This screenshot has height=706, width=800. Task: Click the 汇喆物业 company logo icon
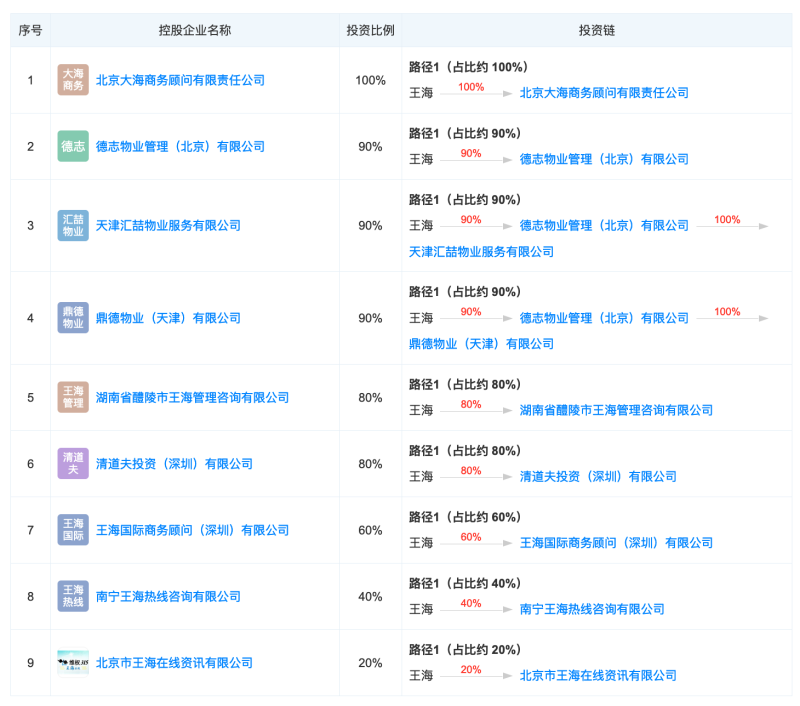[73, 225]
